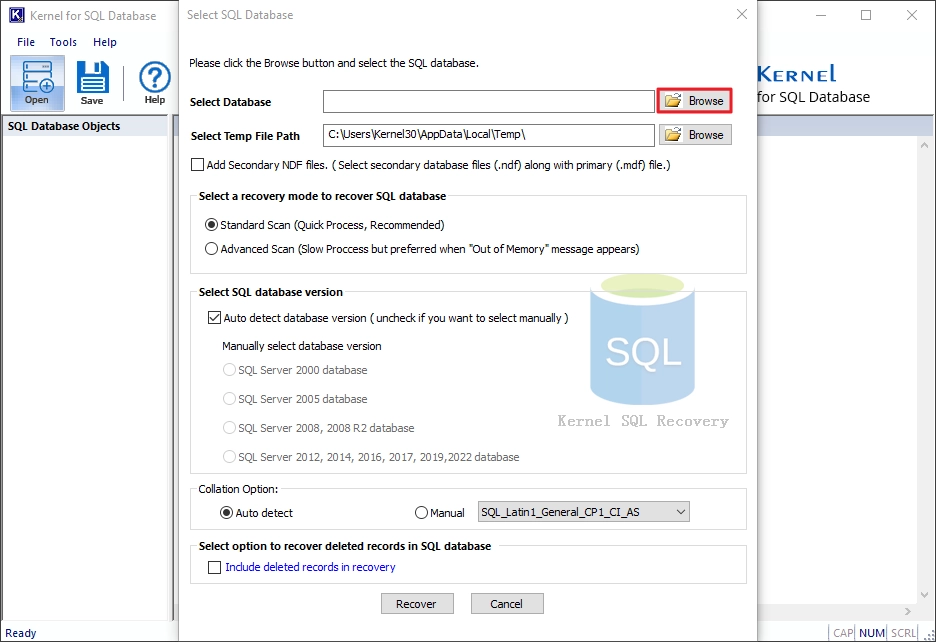Open the File menu

(26, 42)
